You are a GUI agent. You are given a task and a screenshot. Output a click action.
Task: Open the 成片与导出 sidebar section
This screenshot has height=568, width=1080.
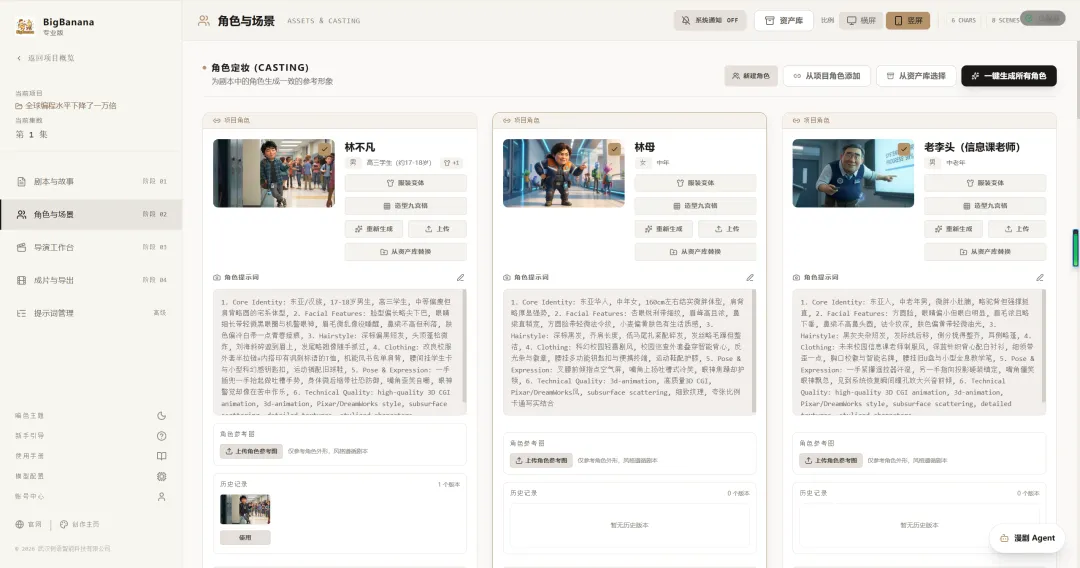pos(91,280)
